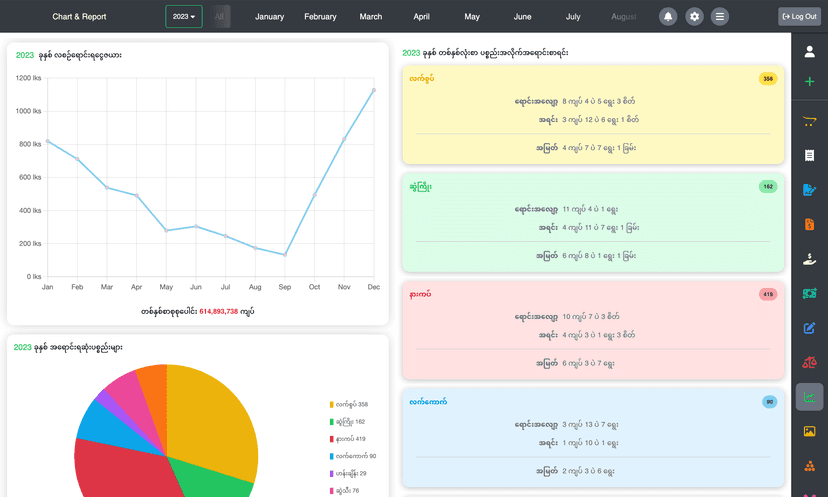Click the 90 badge on the blue card

pyautogui.click(x=769, y=402)
